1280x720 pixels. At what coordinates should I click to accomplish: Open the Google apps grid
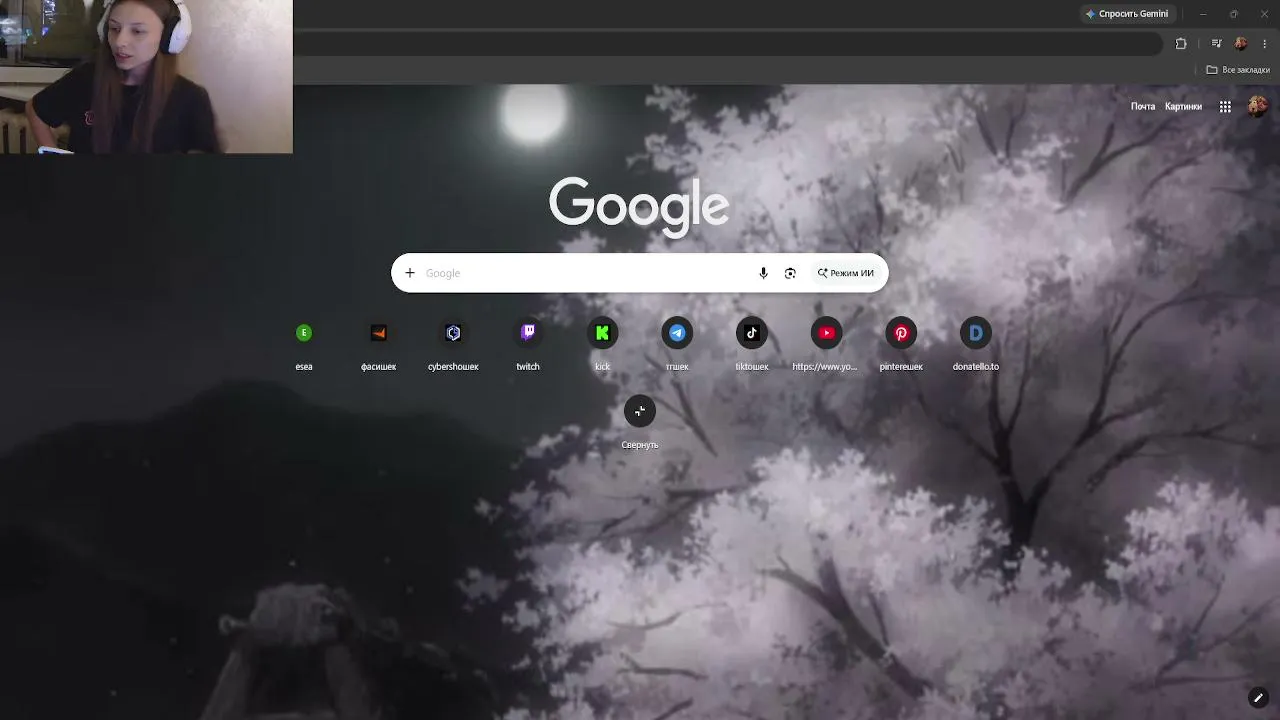coord(1225,106)
